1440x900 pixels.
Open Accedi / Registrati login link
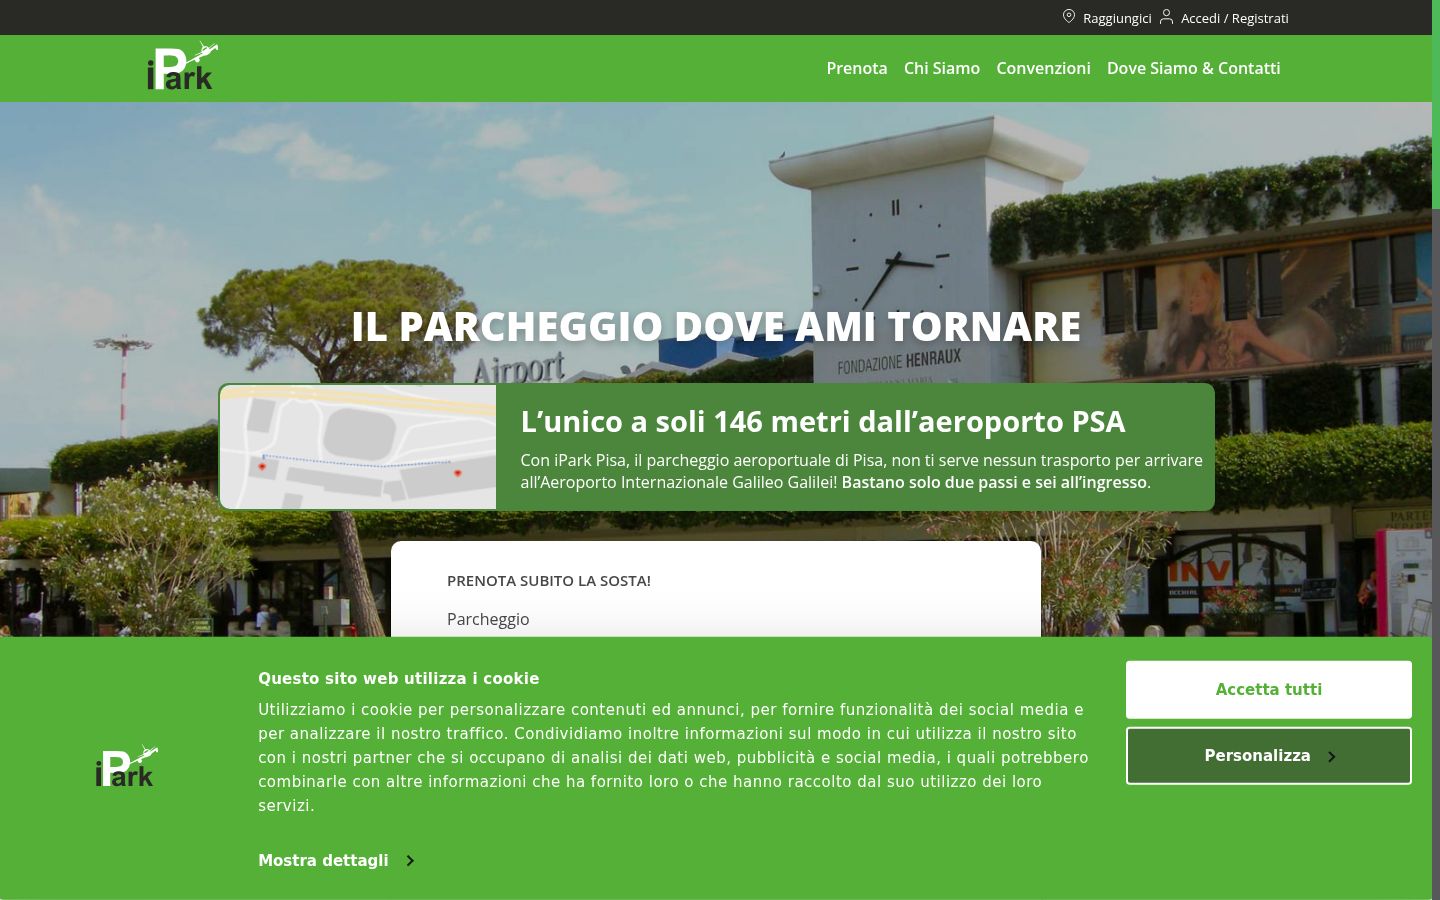[1234, 18]
